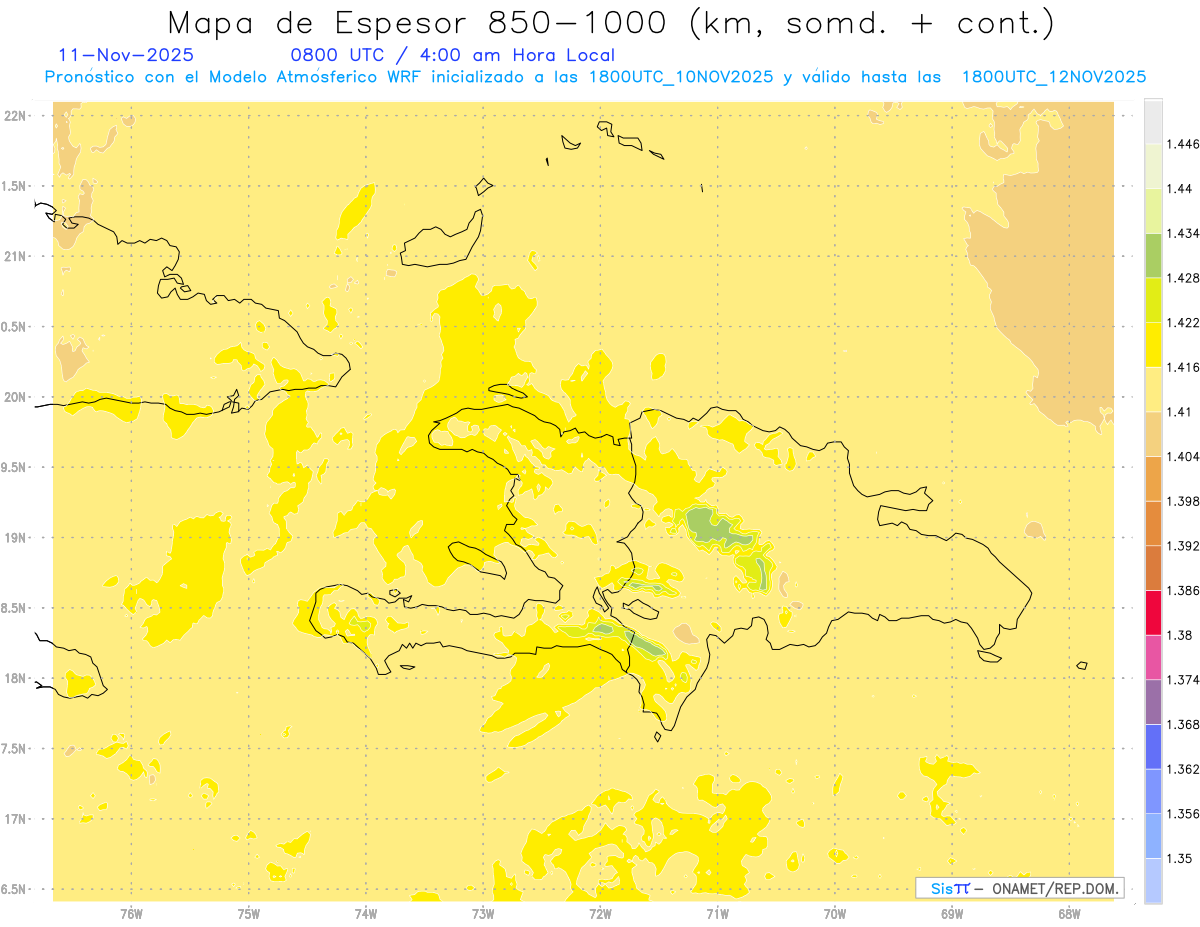The width and height of the screenshot is (1200, 927).
Task: Click the colorbar value '1.386'
Action: coord(1182,590)
